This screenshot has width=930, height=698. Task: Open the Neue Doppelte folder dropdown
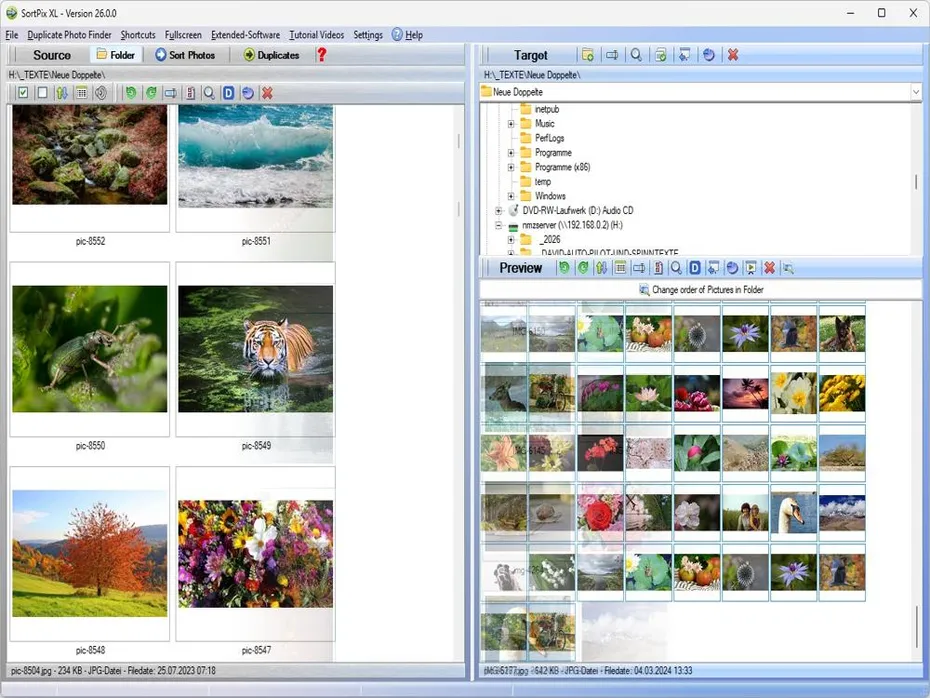tap(914, 91)
